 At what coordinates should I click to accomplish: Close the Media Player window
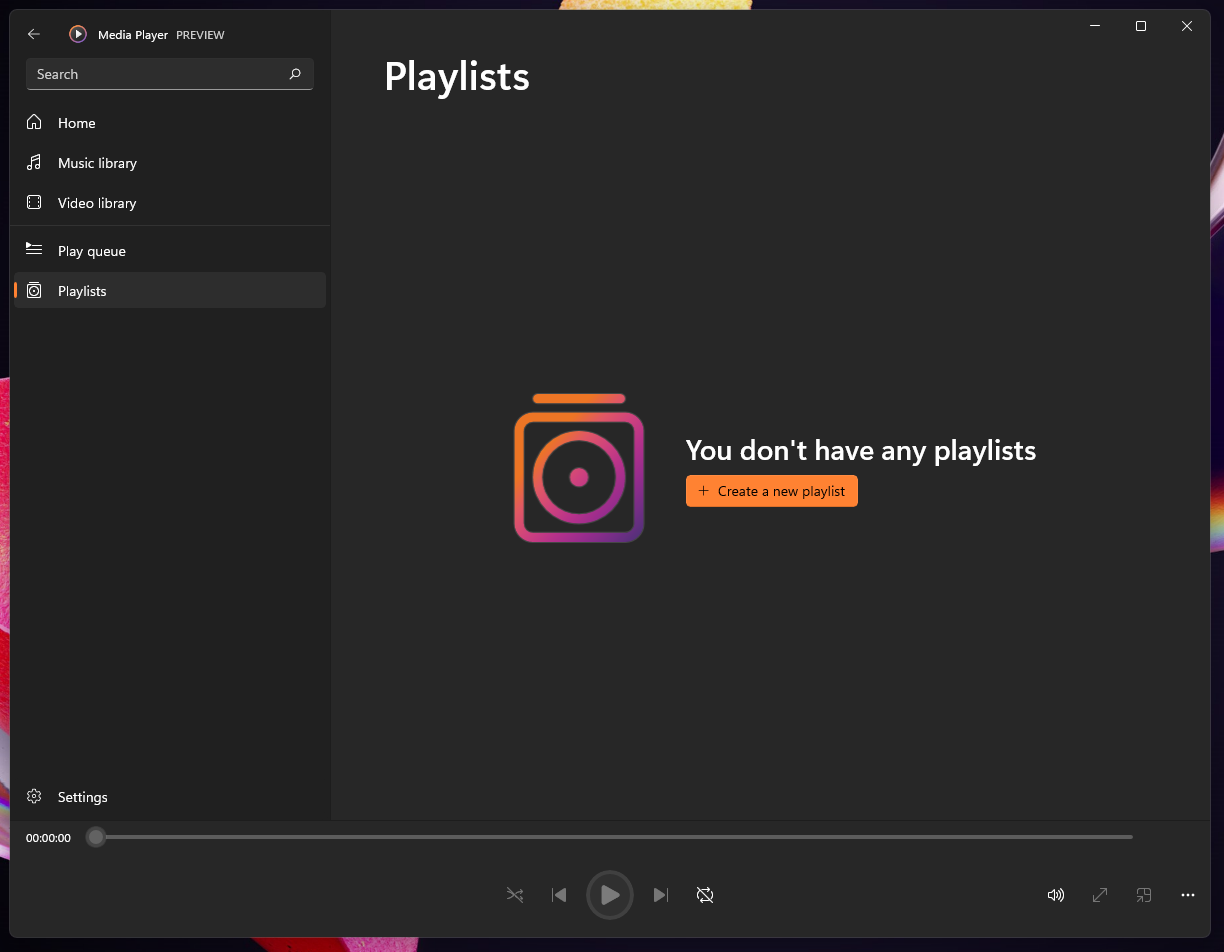pos(1187,26)
